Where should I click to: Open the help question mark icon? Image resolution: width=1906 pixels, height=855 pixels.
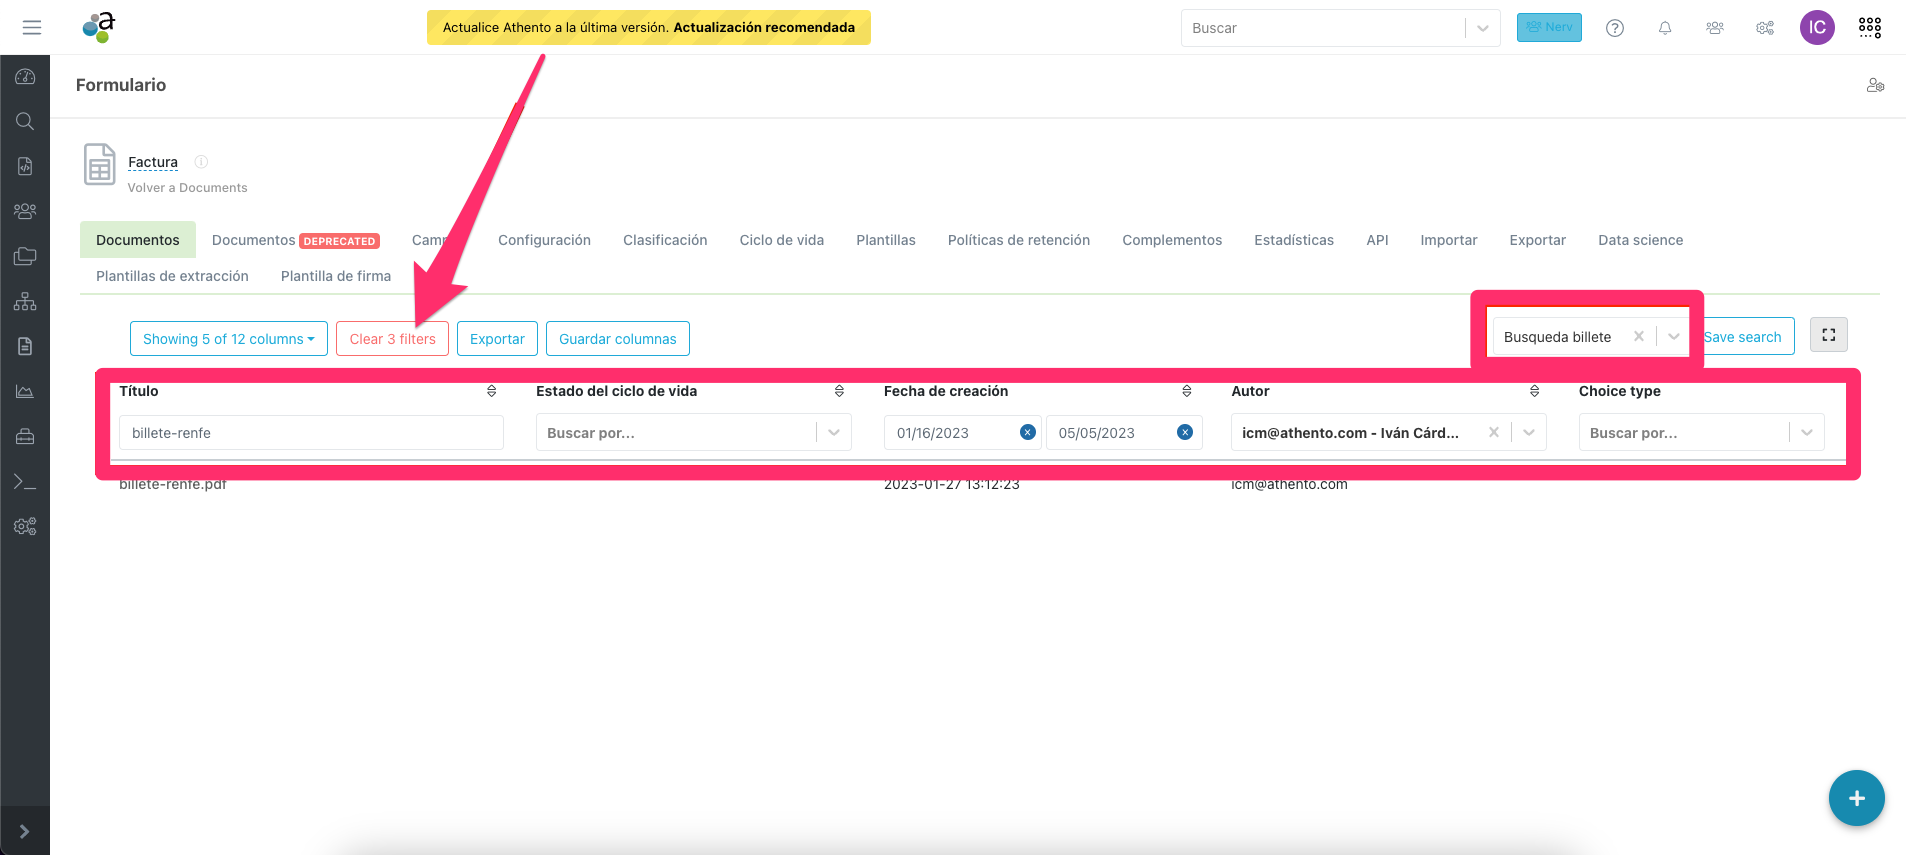click(1615, 28)
